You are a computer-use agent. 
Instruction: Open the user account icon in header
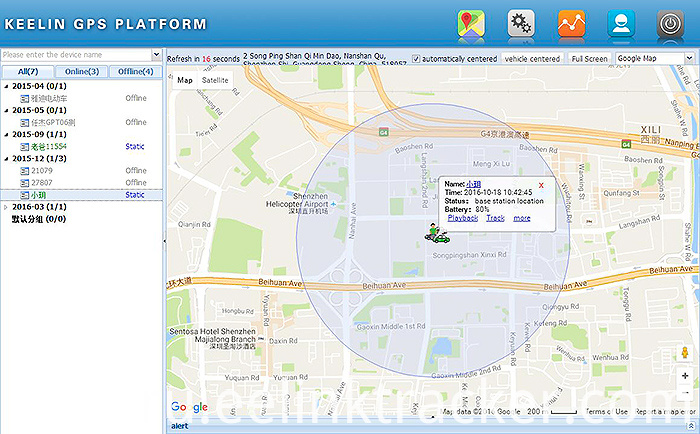pyautogui.click(x=621, y=24)
